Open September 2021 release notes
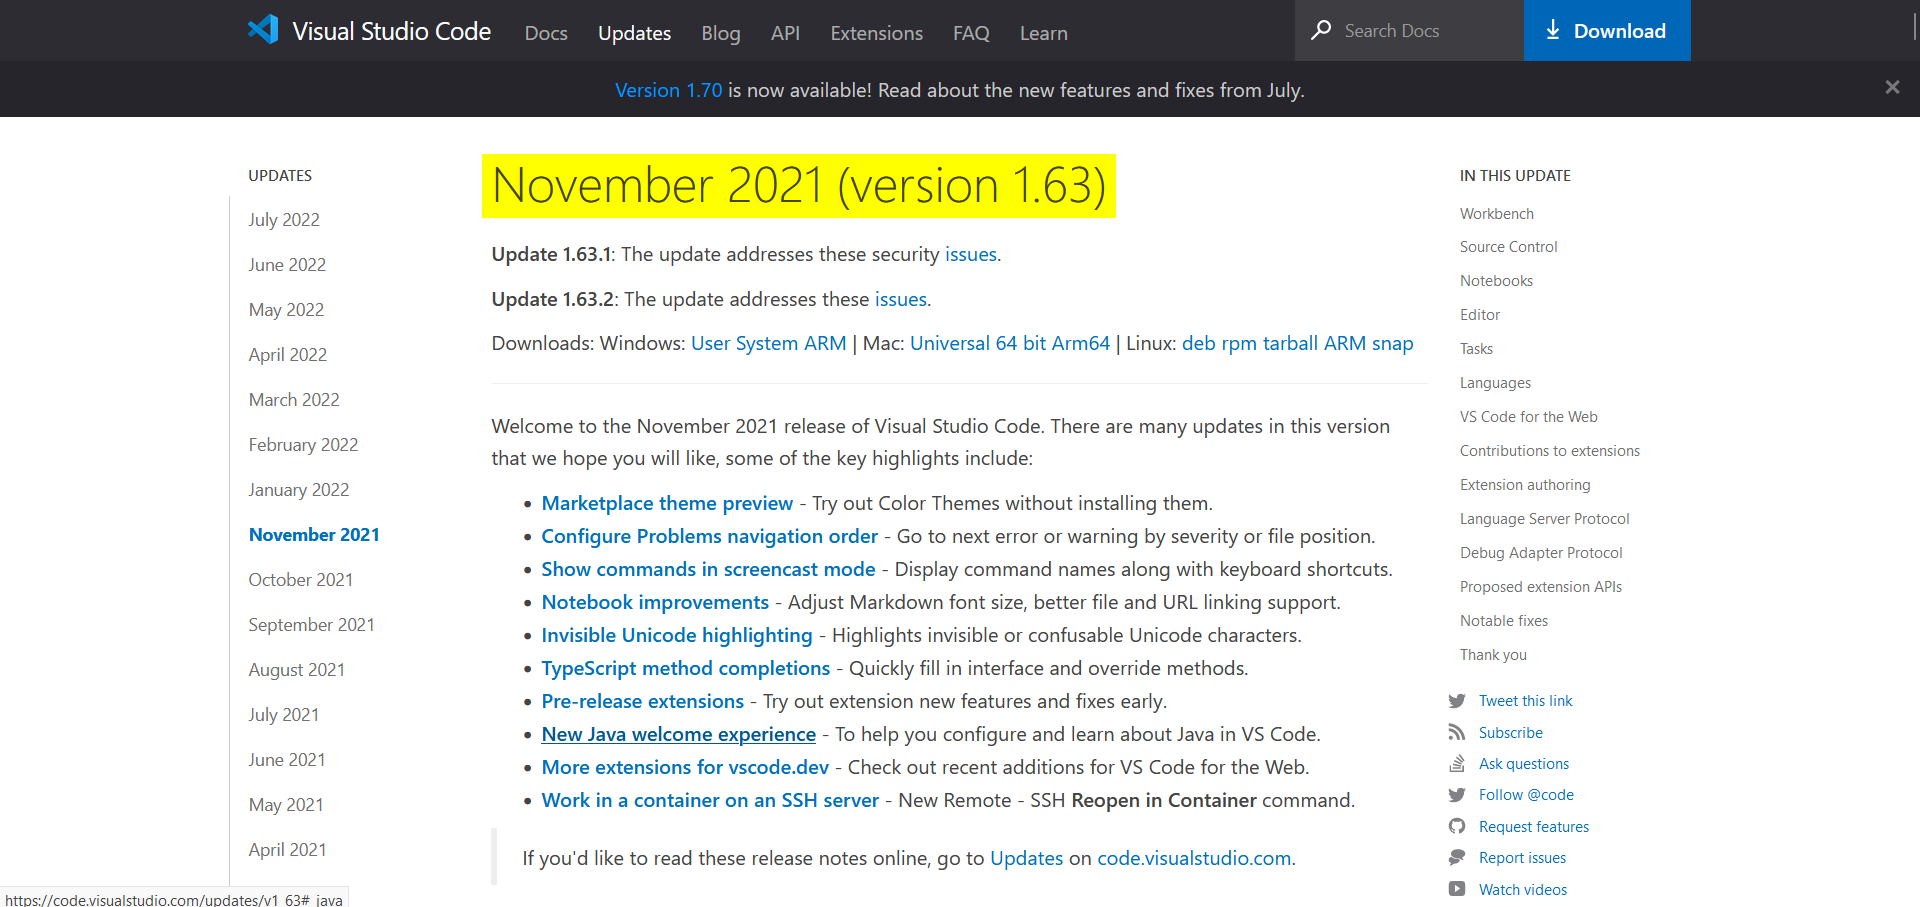 coord(311,625)
